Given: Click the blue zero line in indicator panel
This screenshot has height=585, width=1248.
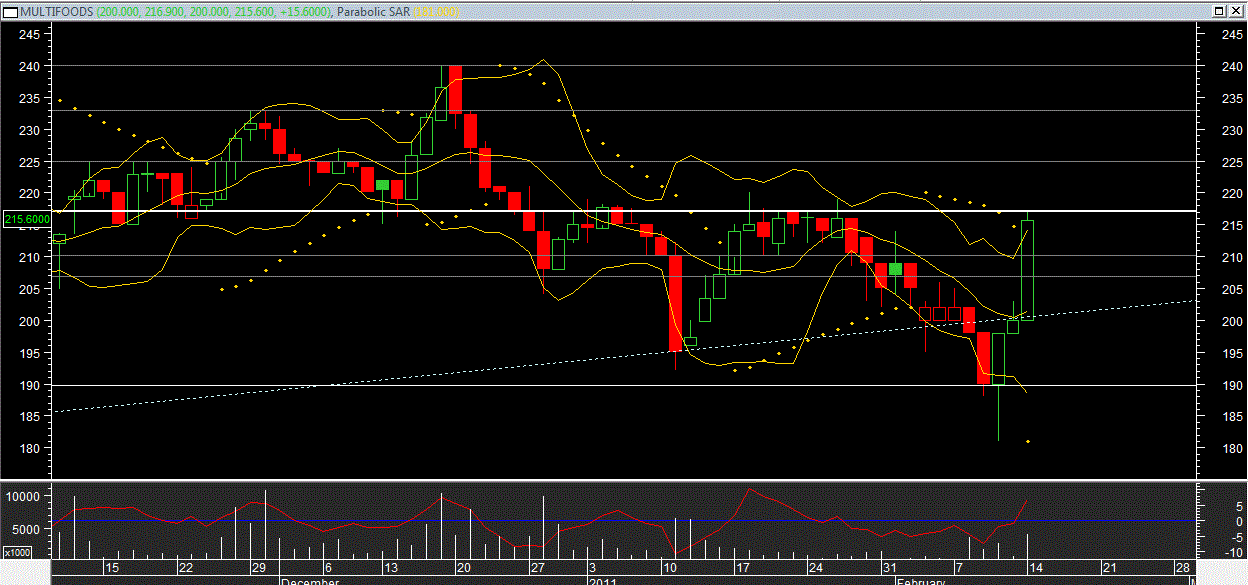Looking at the screenshot, I should (300, 521).
